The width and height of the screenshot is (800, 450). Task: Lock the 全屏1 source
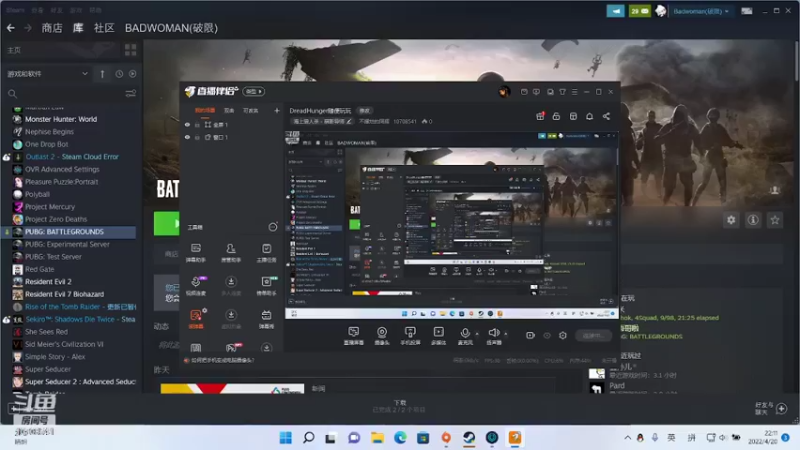point(197,124)
